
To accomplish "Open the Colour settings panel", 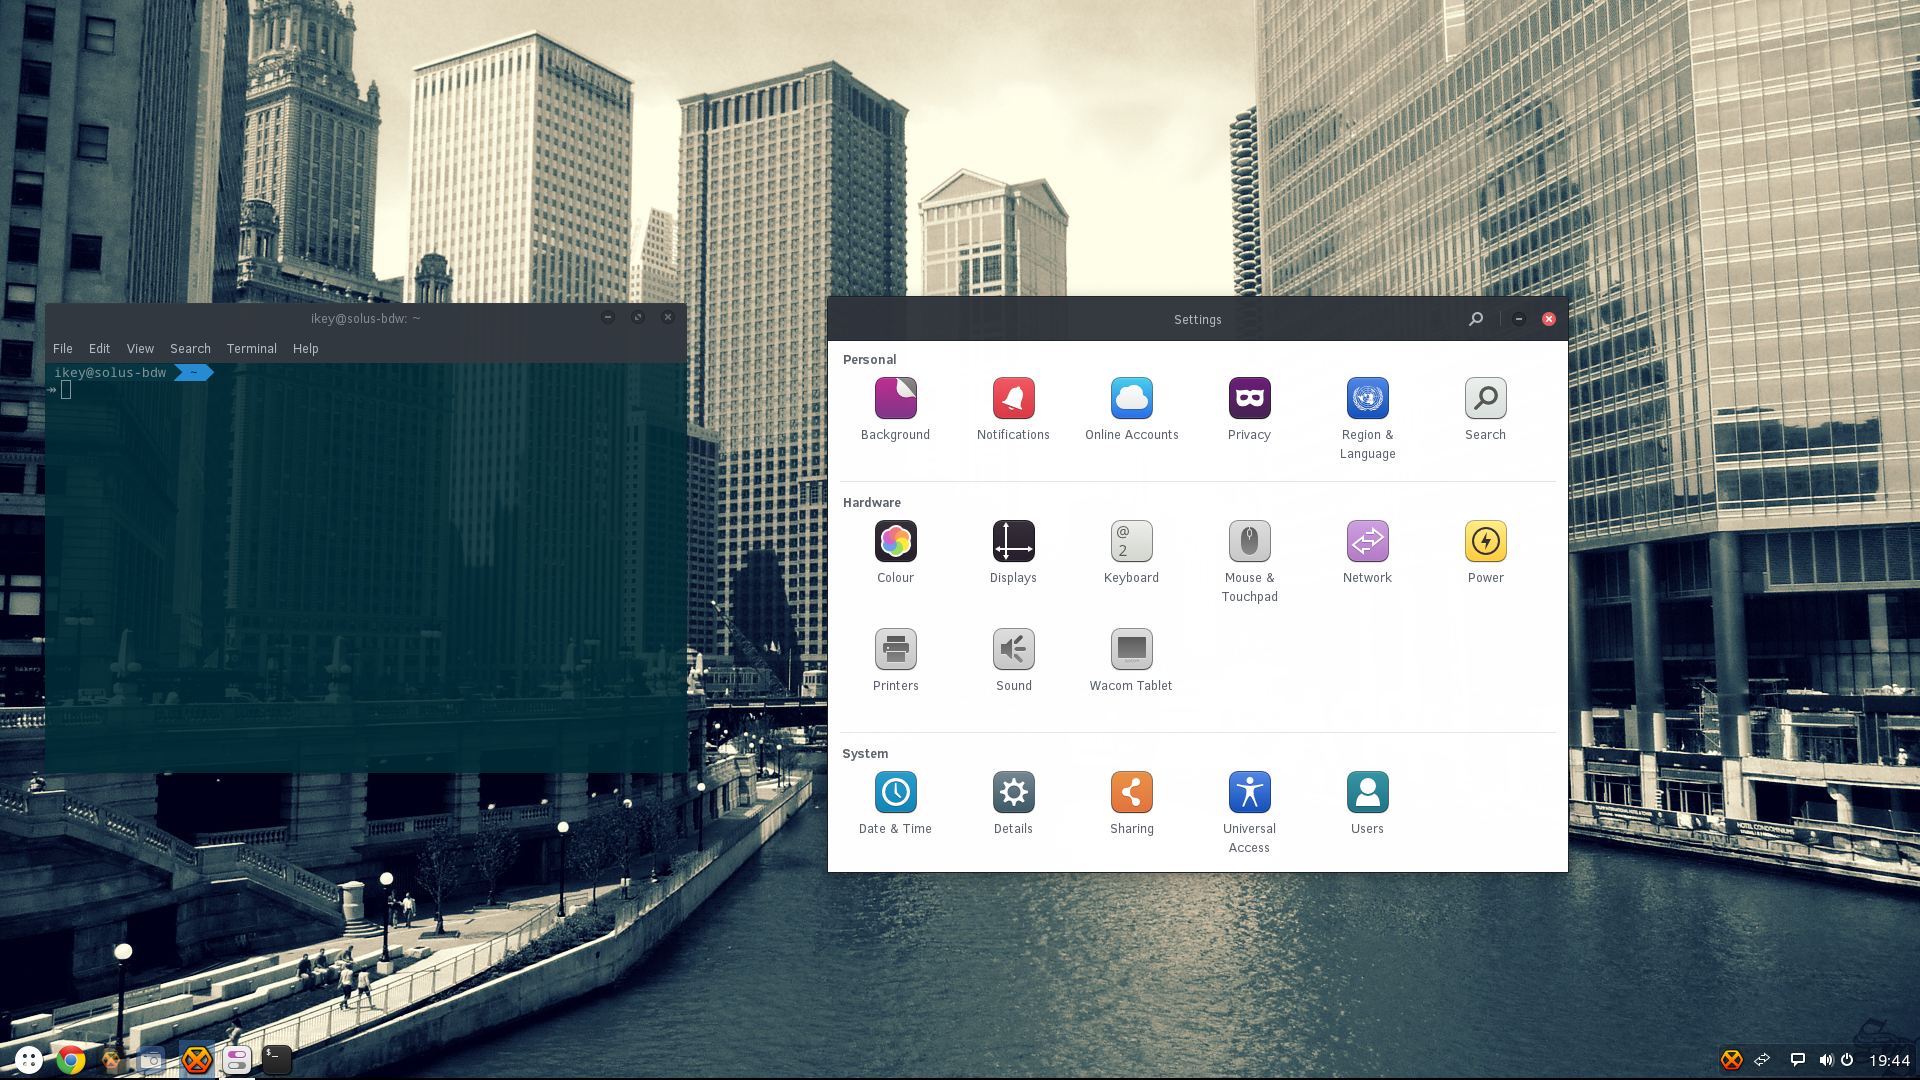I will tap(895, 553).
